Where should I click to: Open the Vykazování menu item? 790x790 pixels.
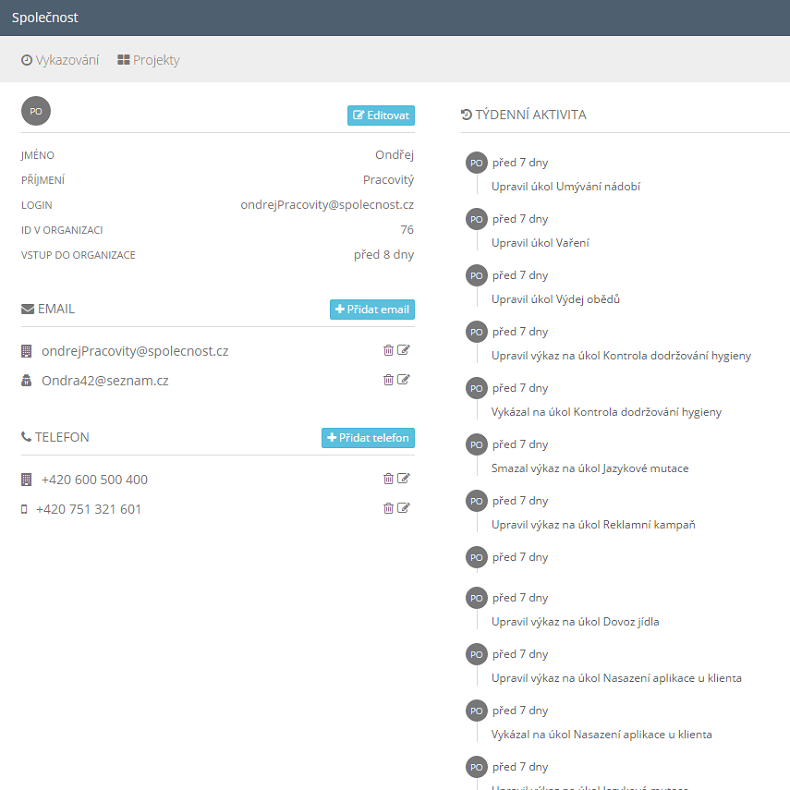(x=60, y=60)
